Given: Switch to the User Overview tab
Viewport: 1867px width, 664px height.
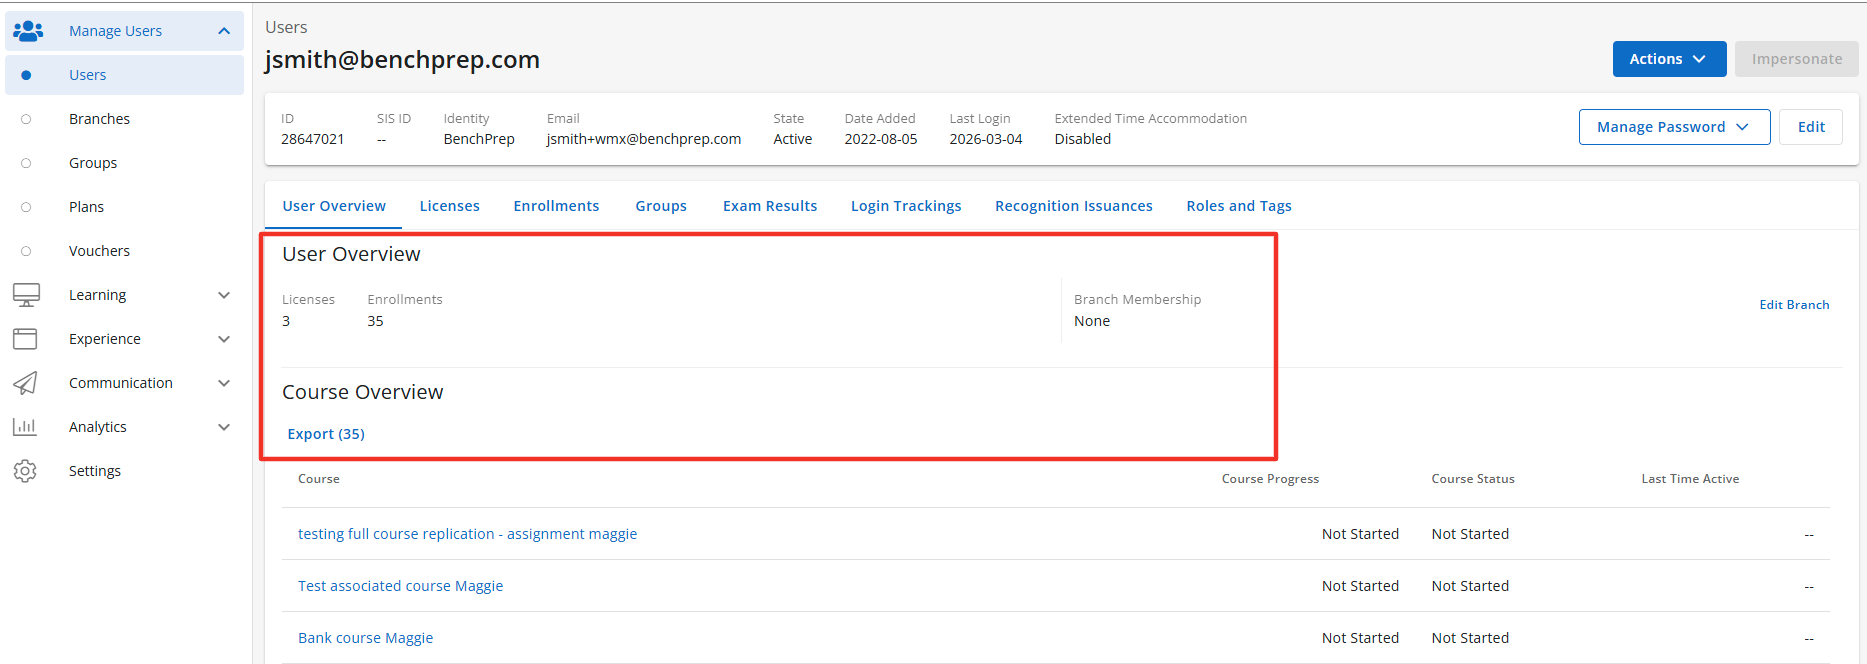Looking at the screenshot, I should point(334,206).
